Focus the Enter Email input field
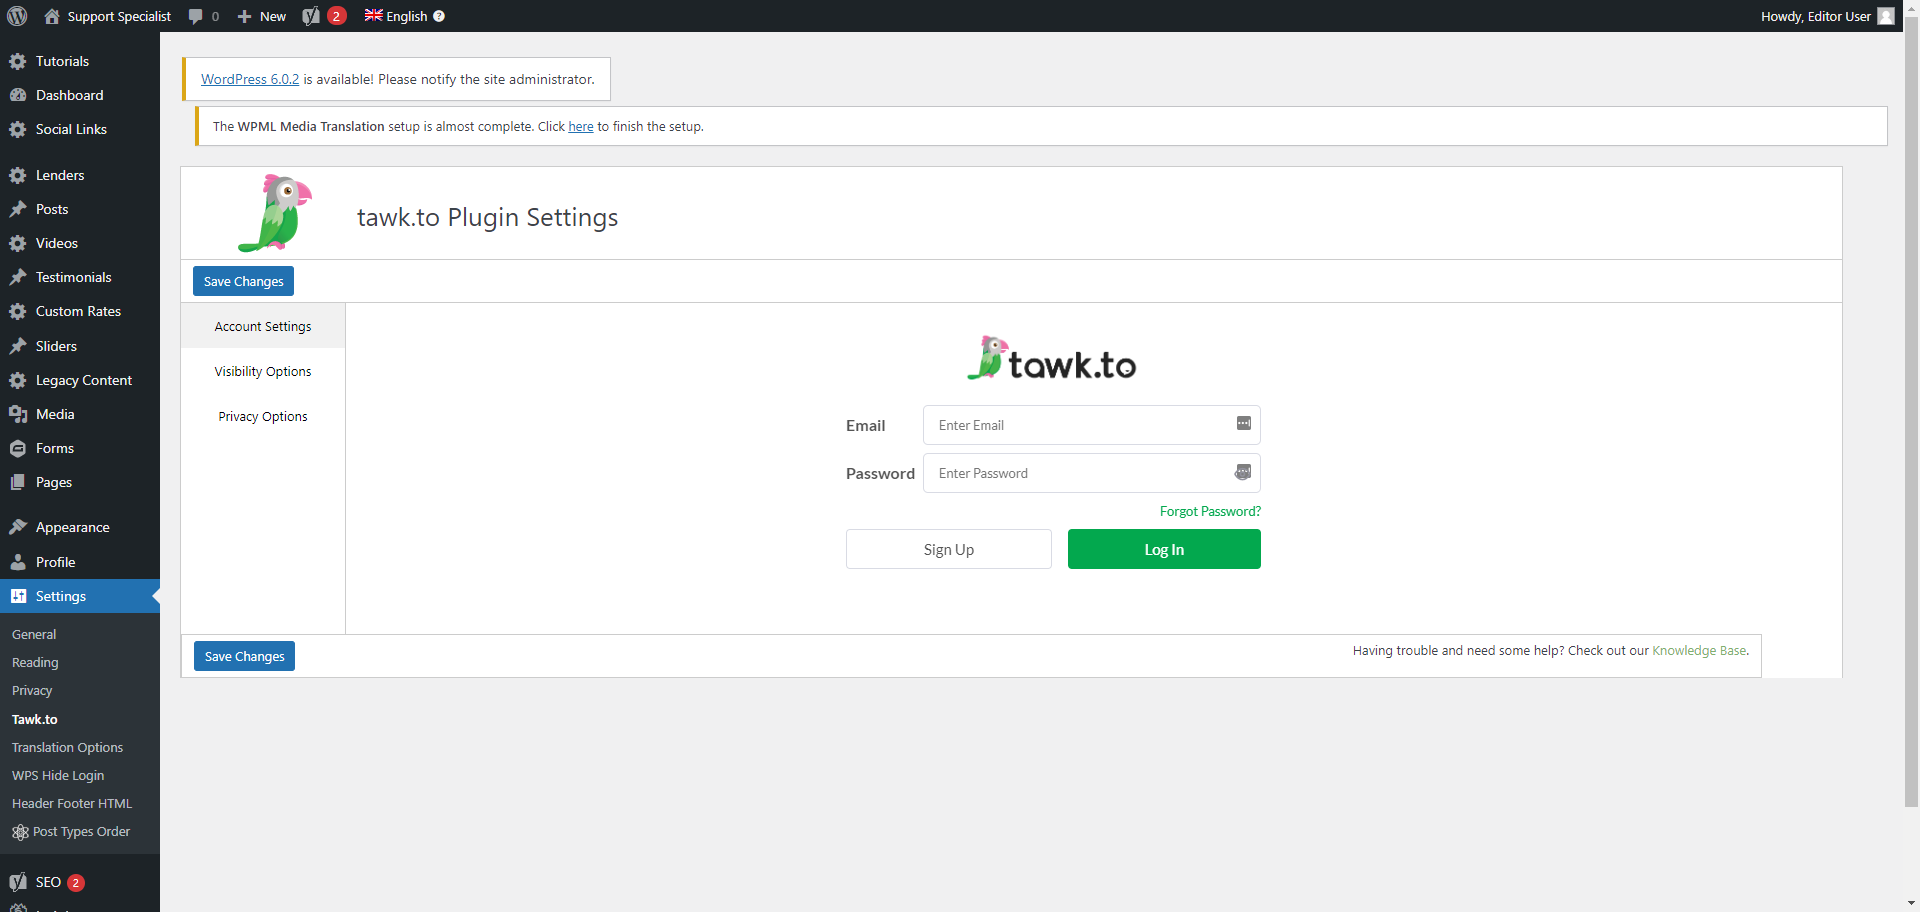This screenshot has height=912, width=1920. tap(1091, 425)
